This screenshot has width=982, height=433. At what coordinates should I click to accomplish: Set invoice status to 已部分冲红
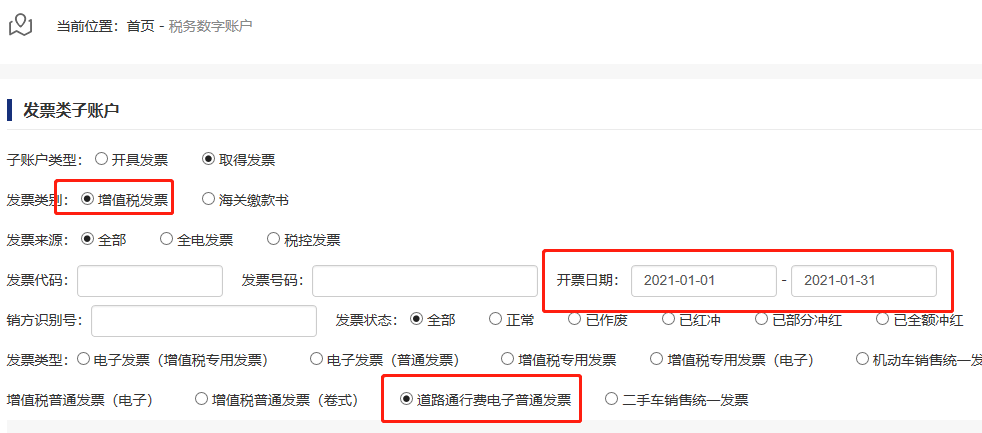coord(761,320)
